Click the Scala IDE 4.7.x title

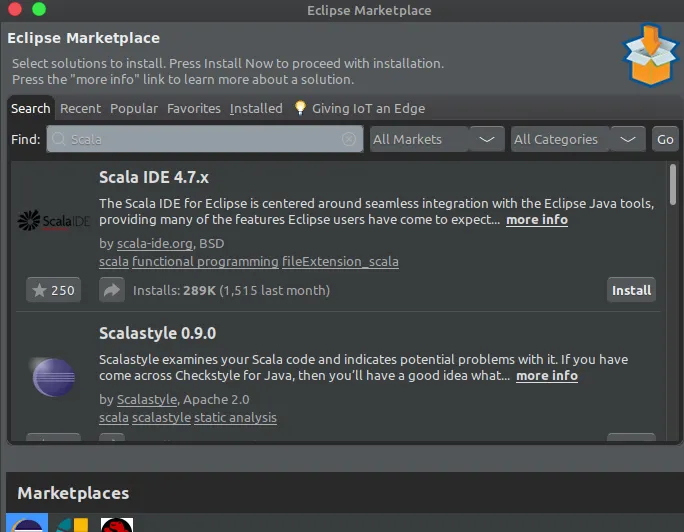[x=154, y=177]
